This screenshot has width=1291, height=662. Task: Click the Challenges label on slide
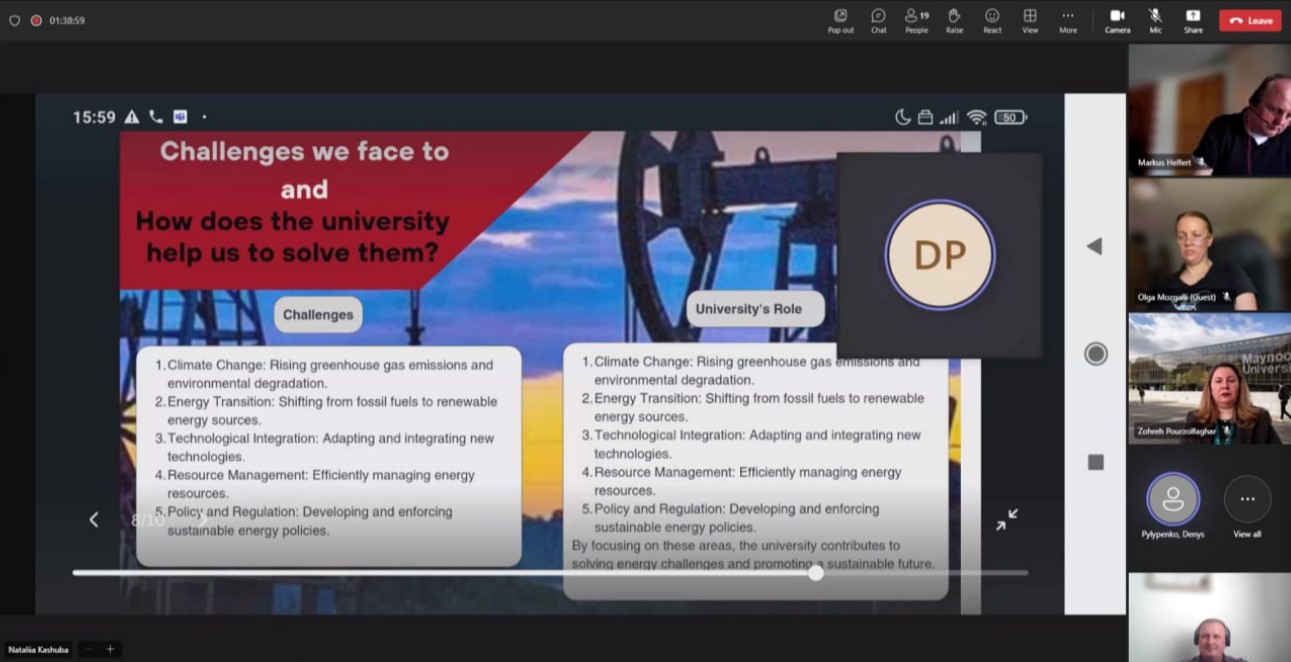point(318,314)
